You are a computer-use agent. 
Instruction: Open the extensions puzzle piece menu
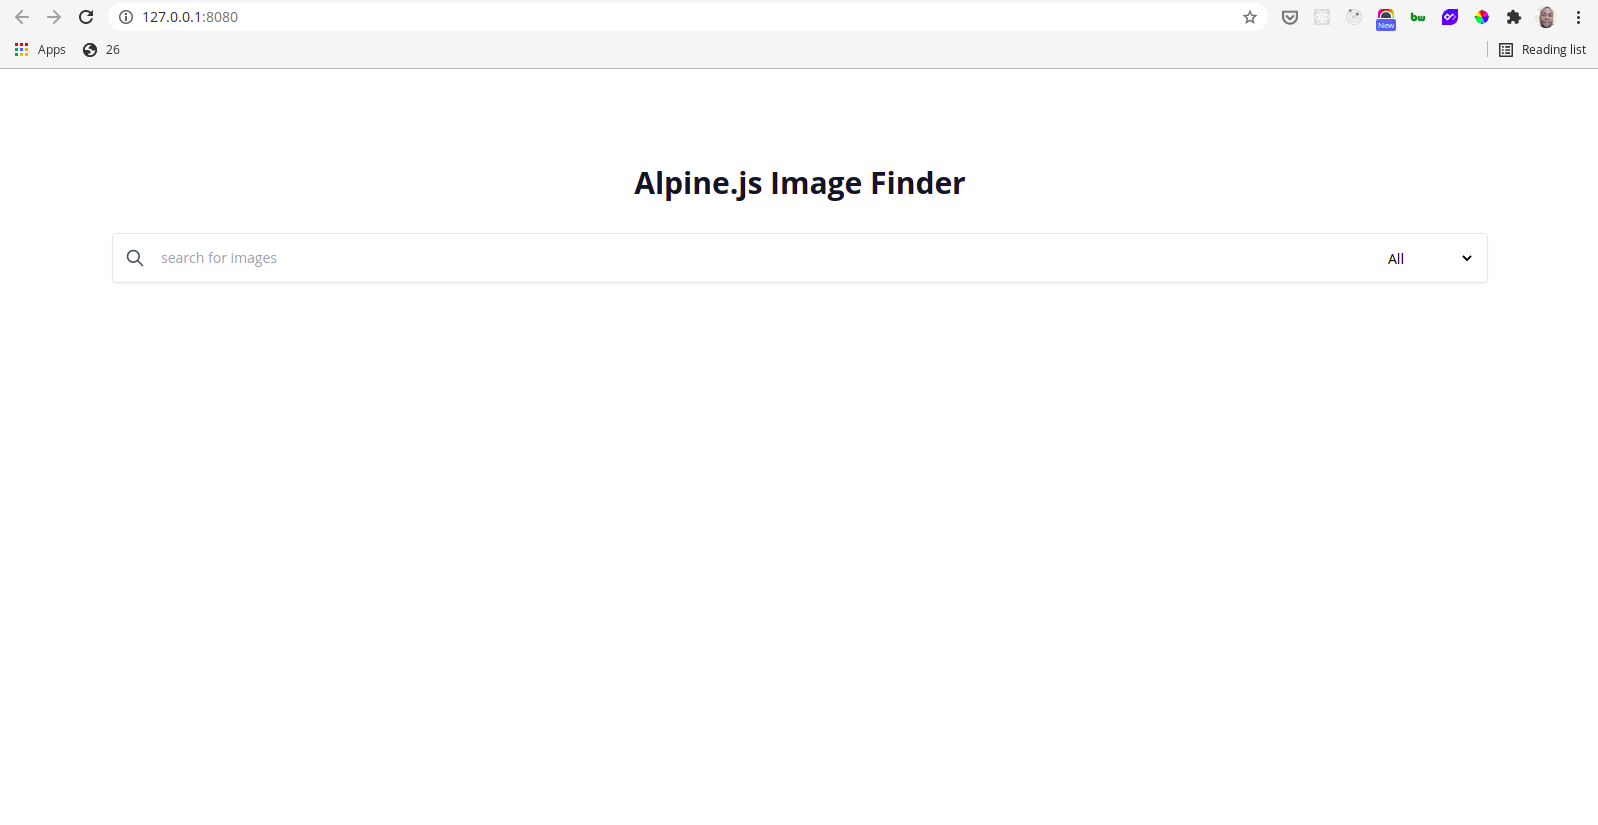tap(1515, 17)
